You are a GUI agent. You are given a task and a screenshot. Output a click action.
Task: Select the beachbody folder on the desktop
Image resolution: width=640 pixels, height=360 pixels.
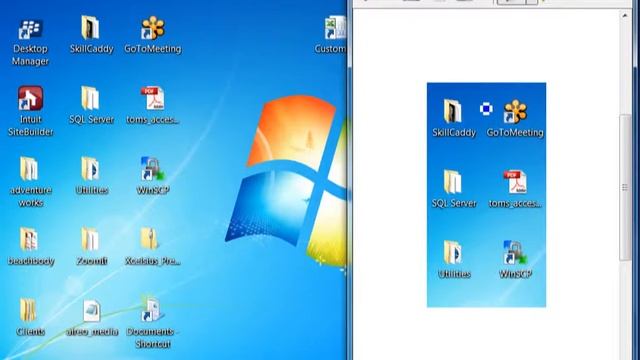(x=31, y=246)
